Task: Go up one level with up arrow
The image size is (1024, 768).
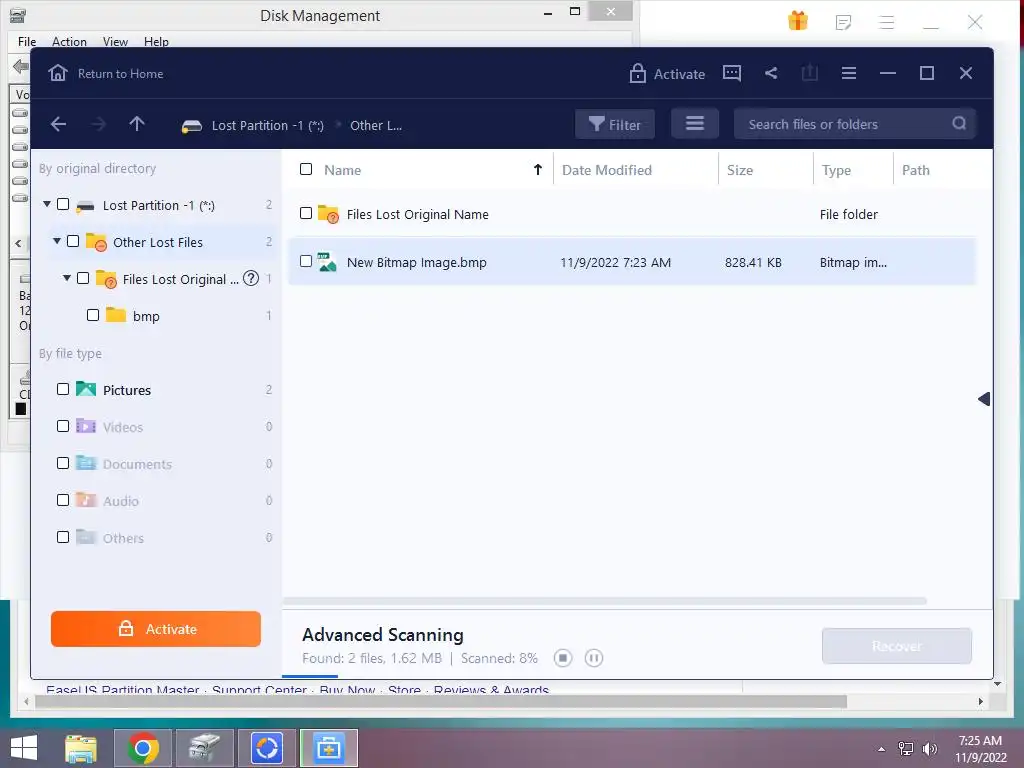Action: pyautogui.click(x=136, y=124)
